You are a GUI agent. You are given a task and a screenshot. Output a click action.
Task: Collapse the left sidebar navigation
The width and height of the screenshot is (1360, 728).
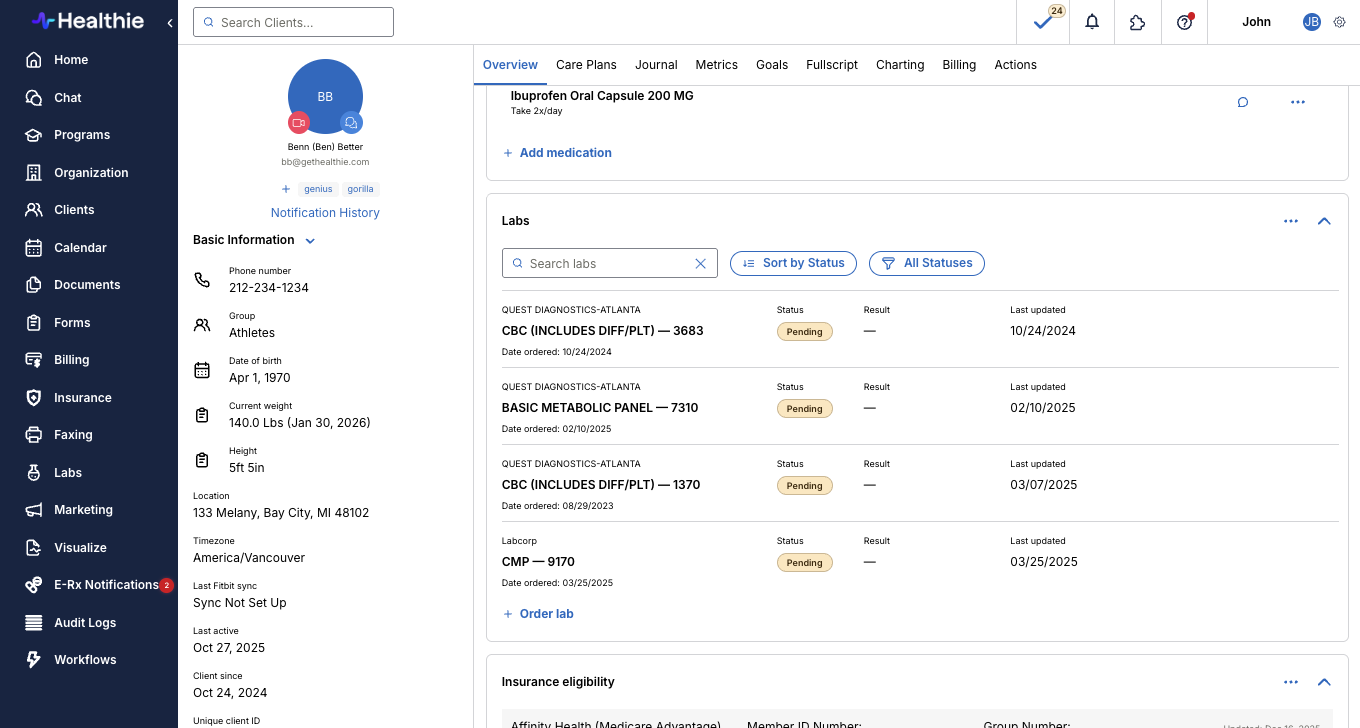click(170, 22)
